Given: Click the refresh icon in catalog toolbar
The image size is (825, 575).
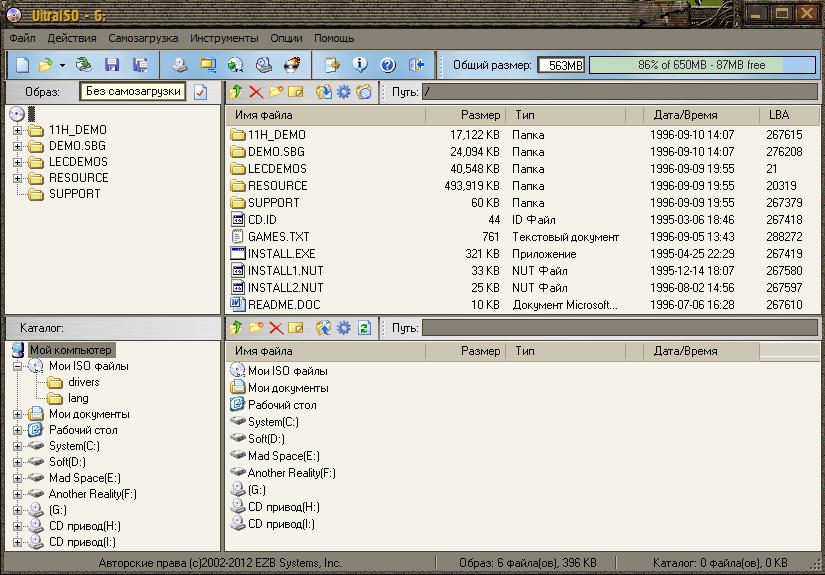Looking at the screenshot, I should pyautogui.click(x=364, y=328).
